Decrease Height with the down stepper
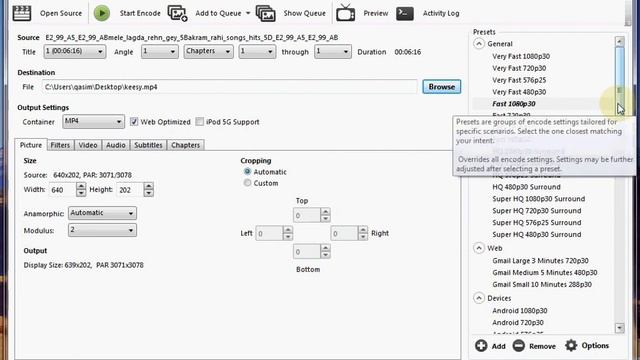 [149, 193]
